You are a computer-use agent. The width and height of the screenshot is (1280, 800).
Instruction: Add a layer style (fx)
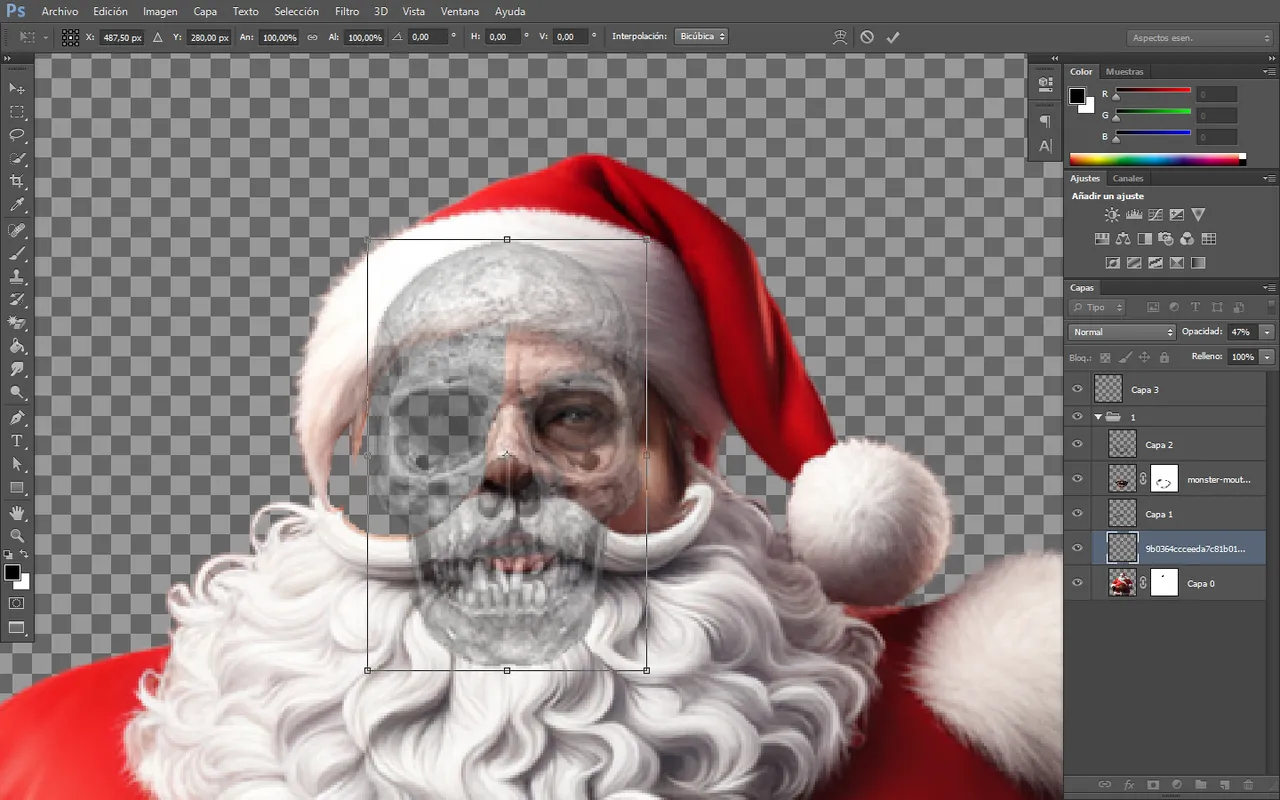pyautogui.click(x=1129, y=786)
